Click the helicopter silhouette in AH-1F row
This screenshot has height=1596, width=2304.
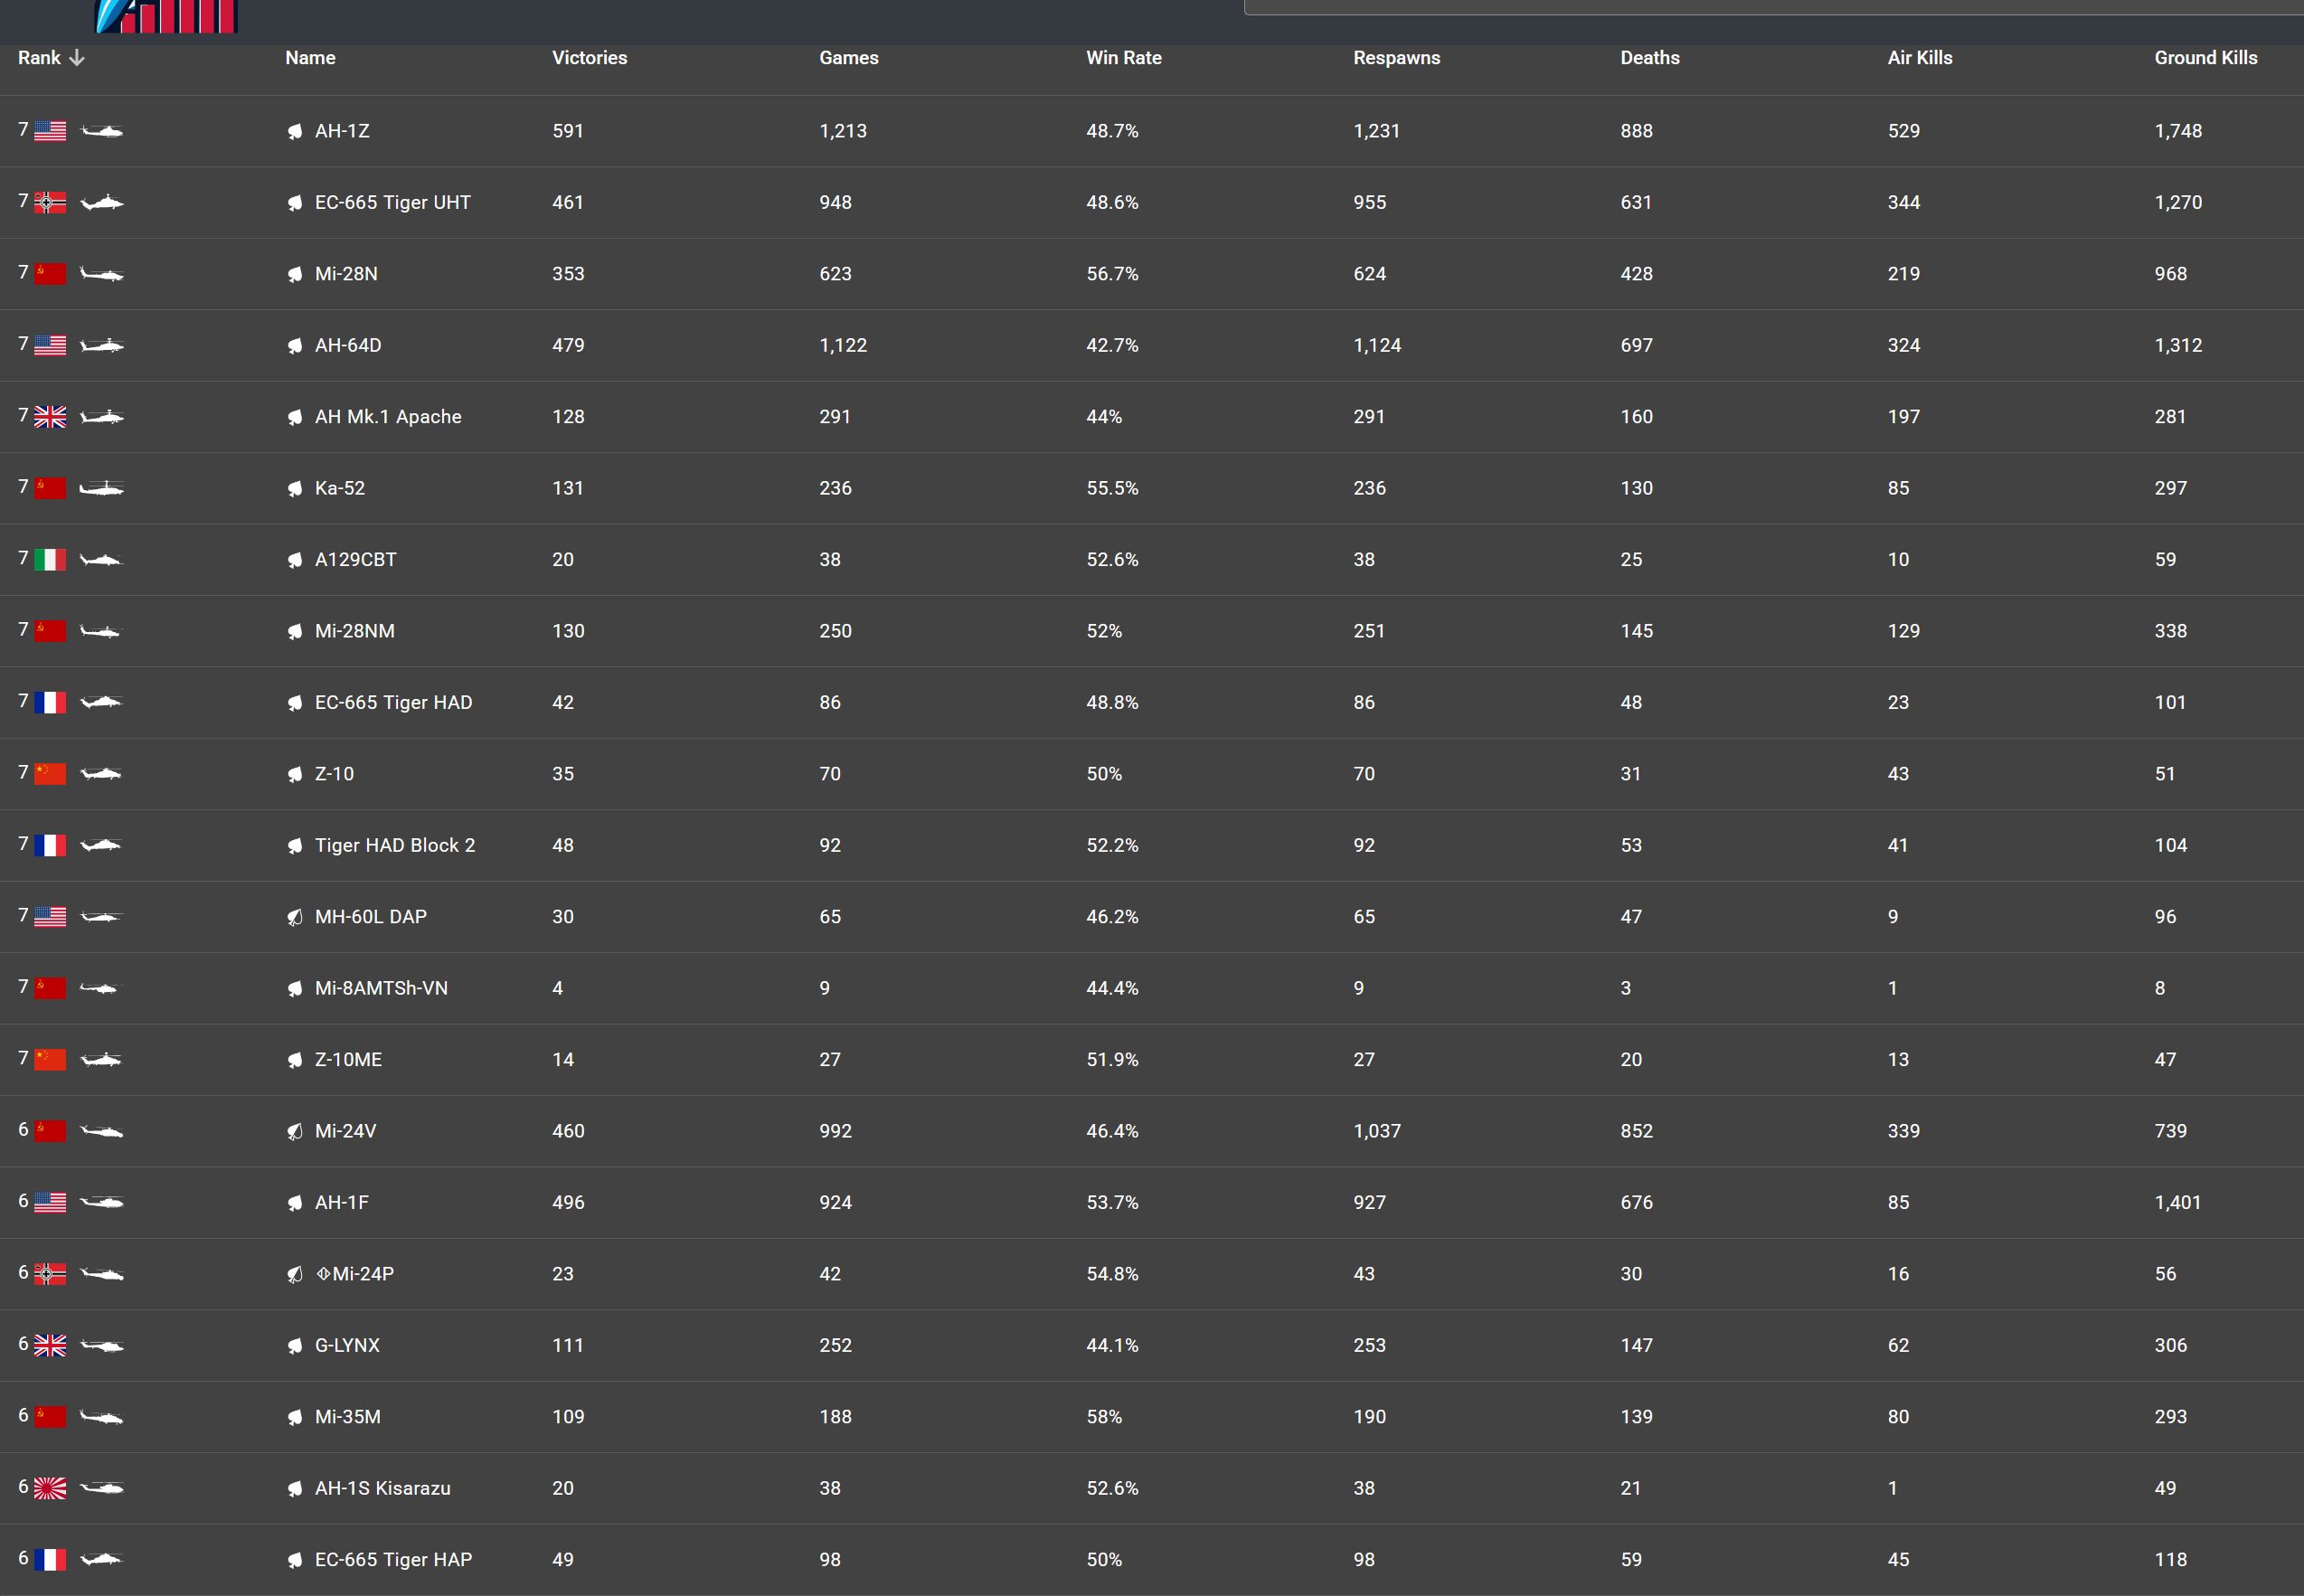[101, 1202]
